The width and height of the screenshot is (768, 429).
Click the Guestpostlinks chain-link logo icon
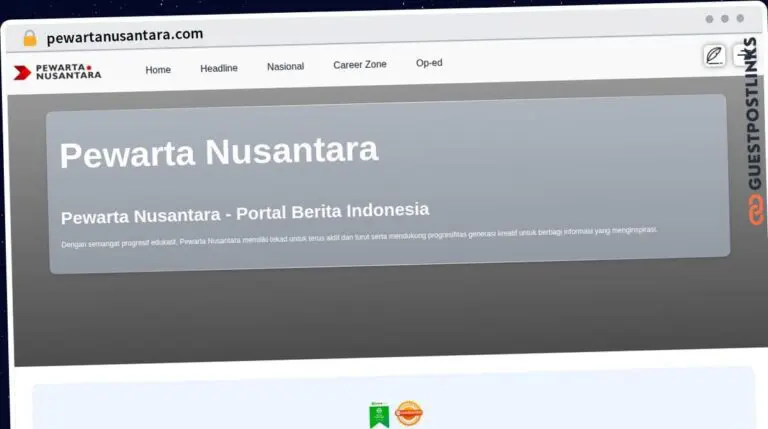click(x=755, y=209)
